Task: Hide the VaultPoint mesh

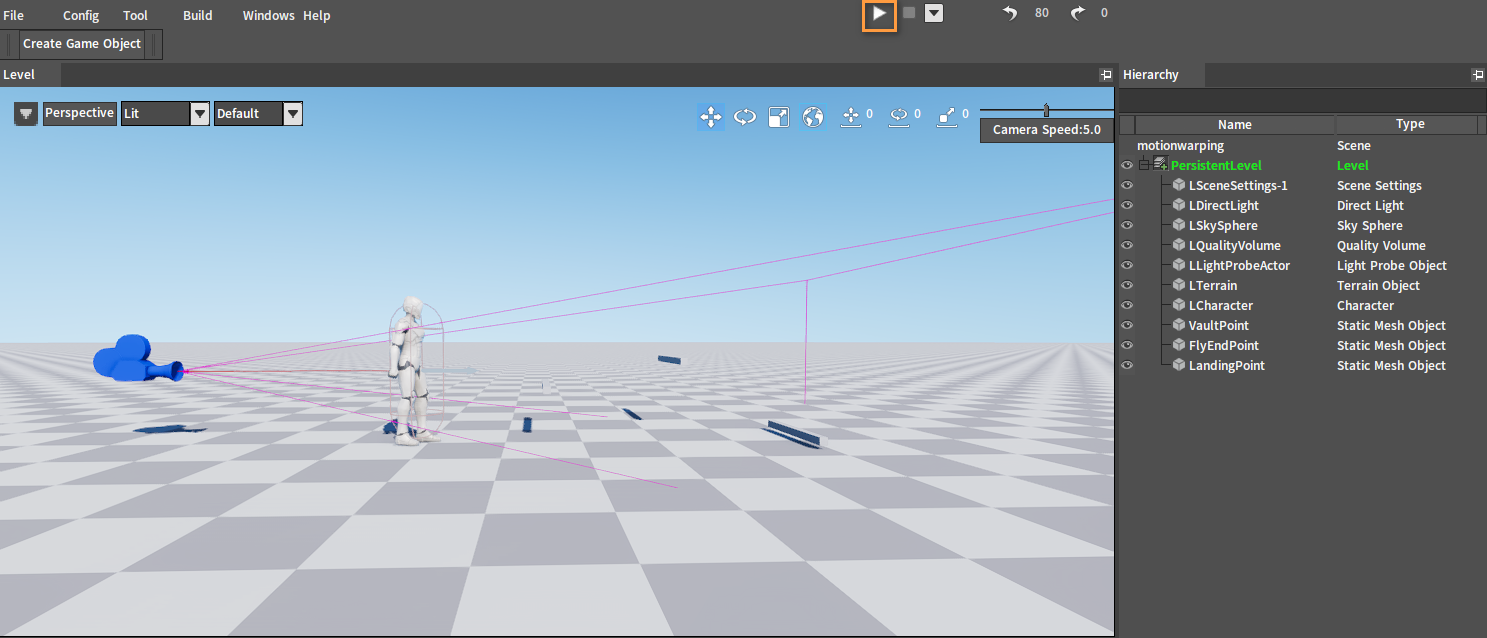Action: (x=1127, y=325)
